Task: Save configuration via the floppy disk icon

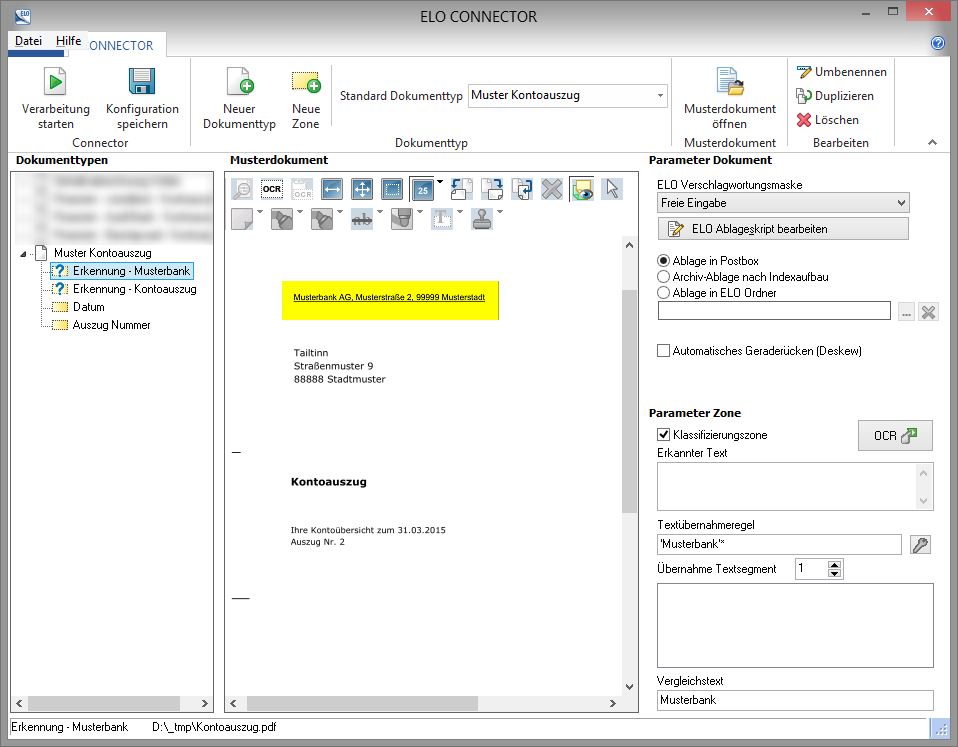Action: point(142,82)
